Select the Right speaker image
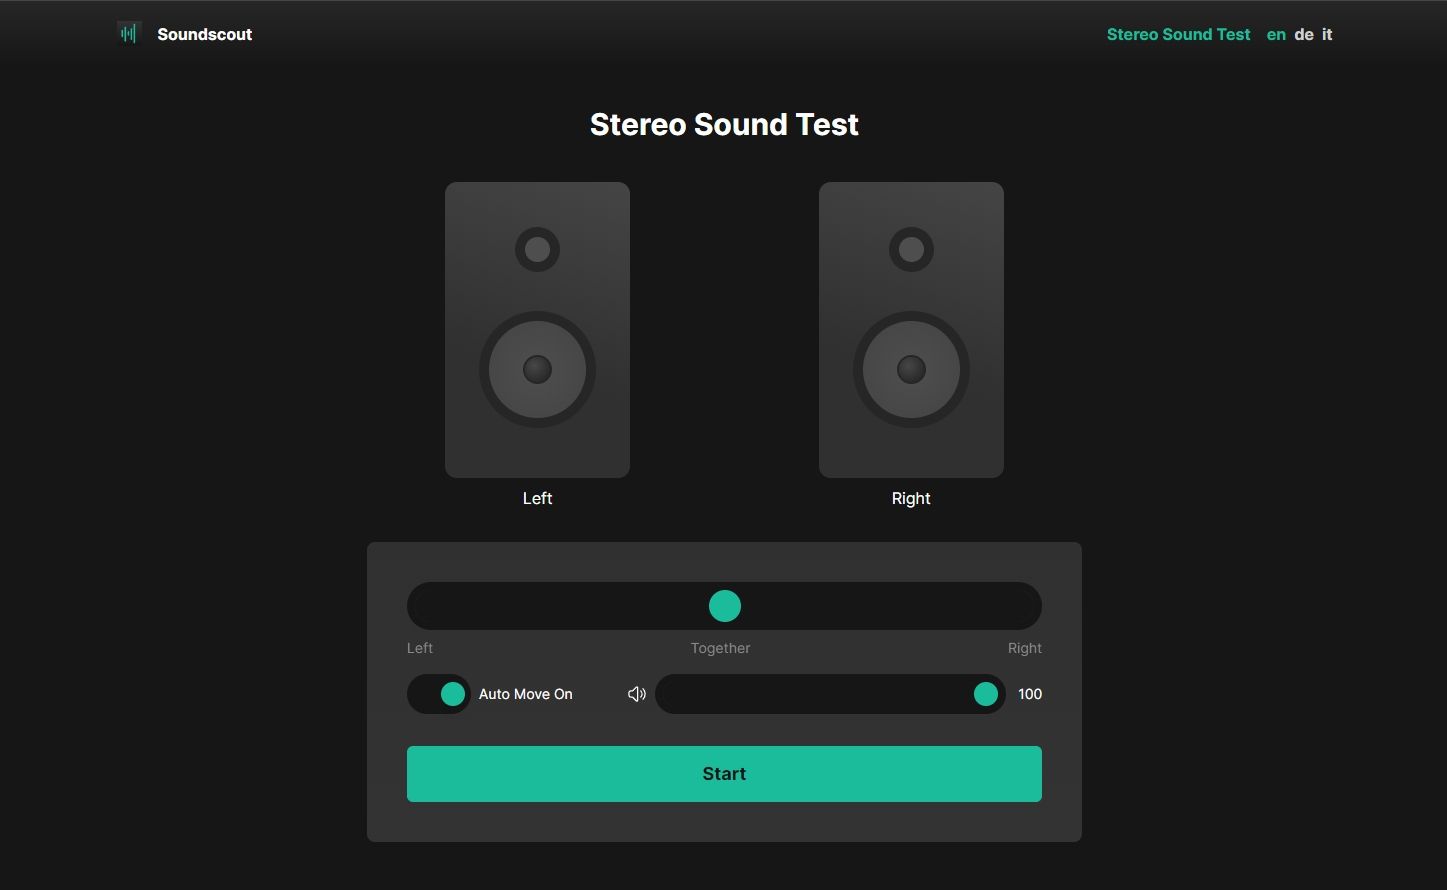Screen dimensions: 1447x890 911,328
